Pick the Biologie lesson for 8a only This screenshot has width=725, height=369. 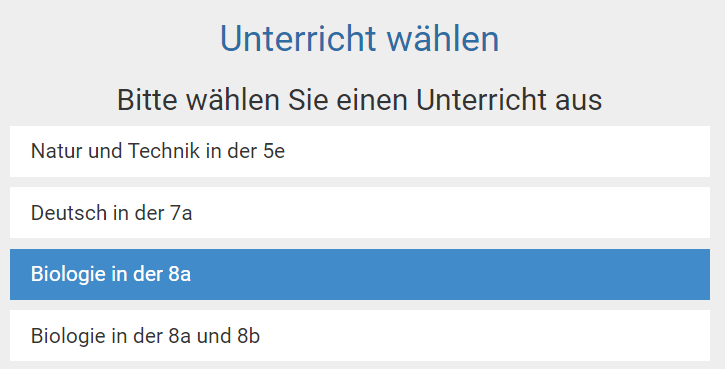point(360,274)
